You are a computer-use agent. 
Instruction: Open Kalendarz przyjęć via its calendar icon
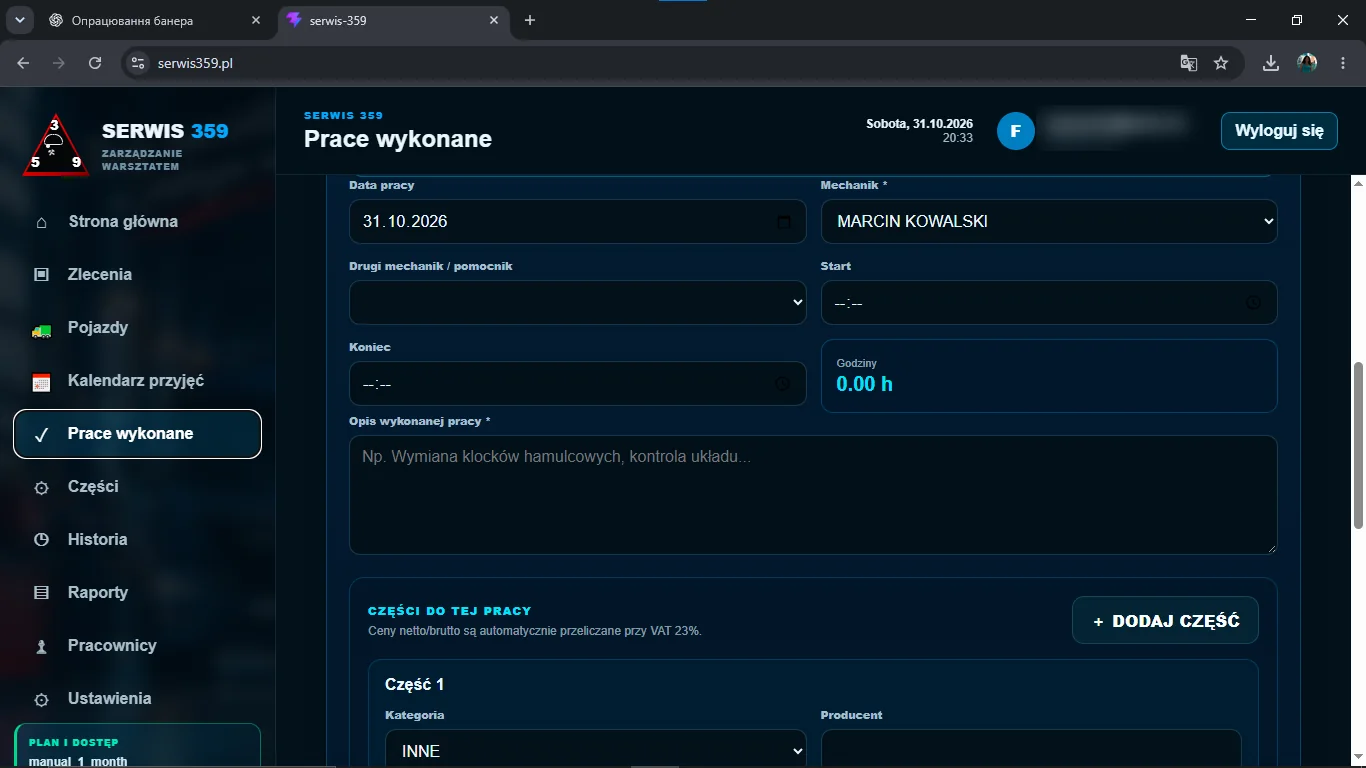click(41, 381)
